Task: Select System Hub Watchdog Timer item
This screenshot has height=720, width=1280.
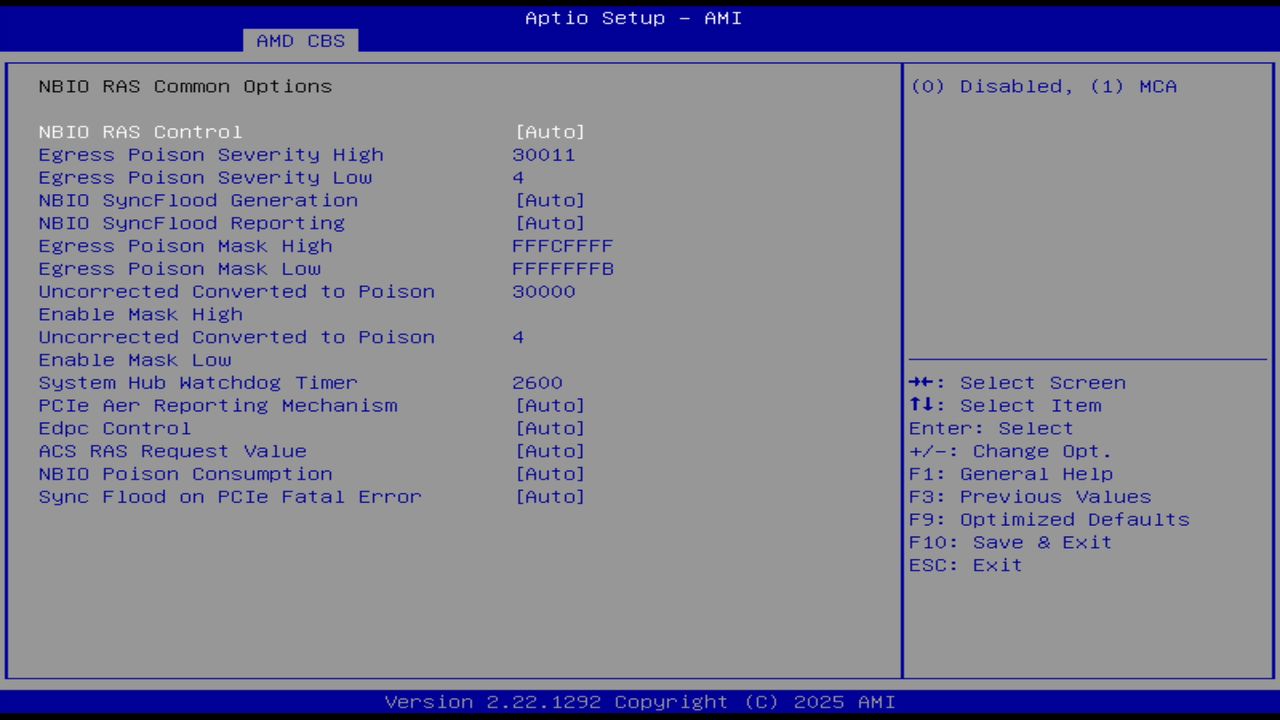Action: [x=198, y=383]
